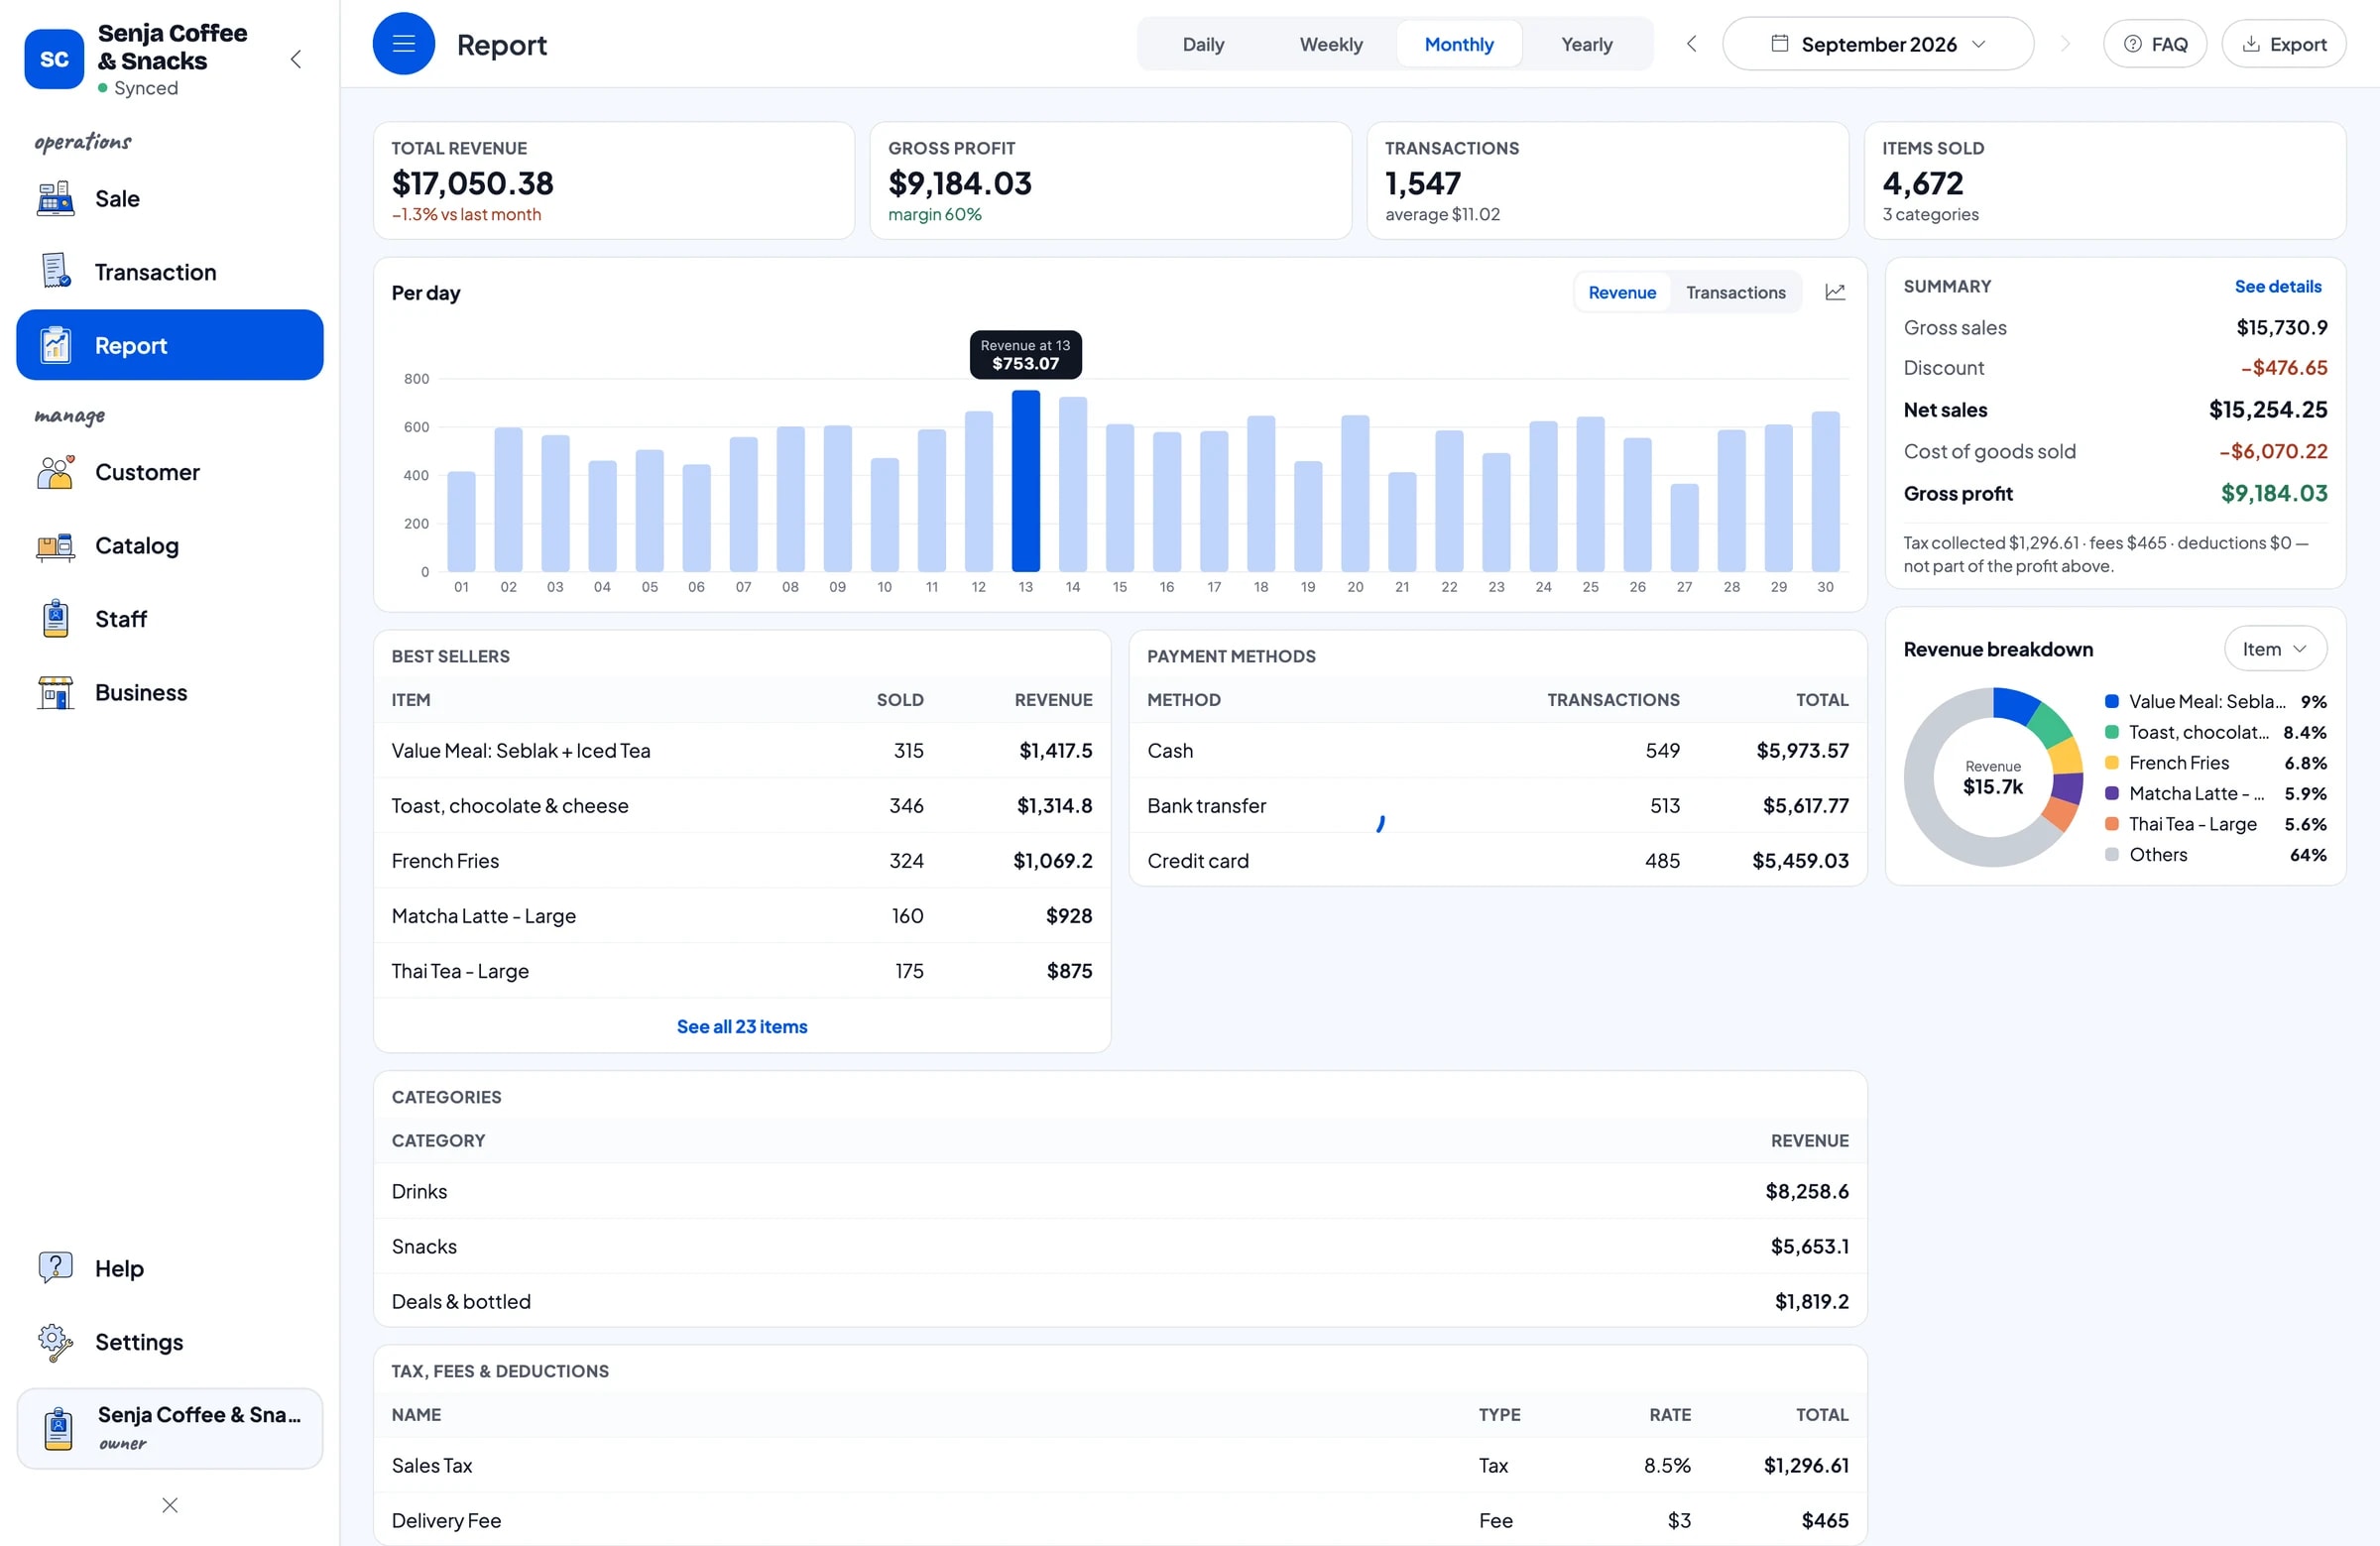Open the Item breakdown dropdown

click(x=2275, y=649)
